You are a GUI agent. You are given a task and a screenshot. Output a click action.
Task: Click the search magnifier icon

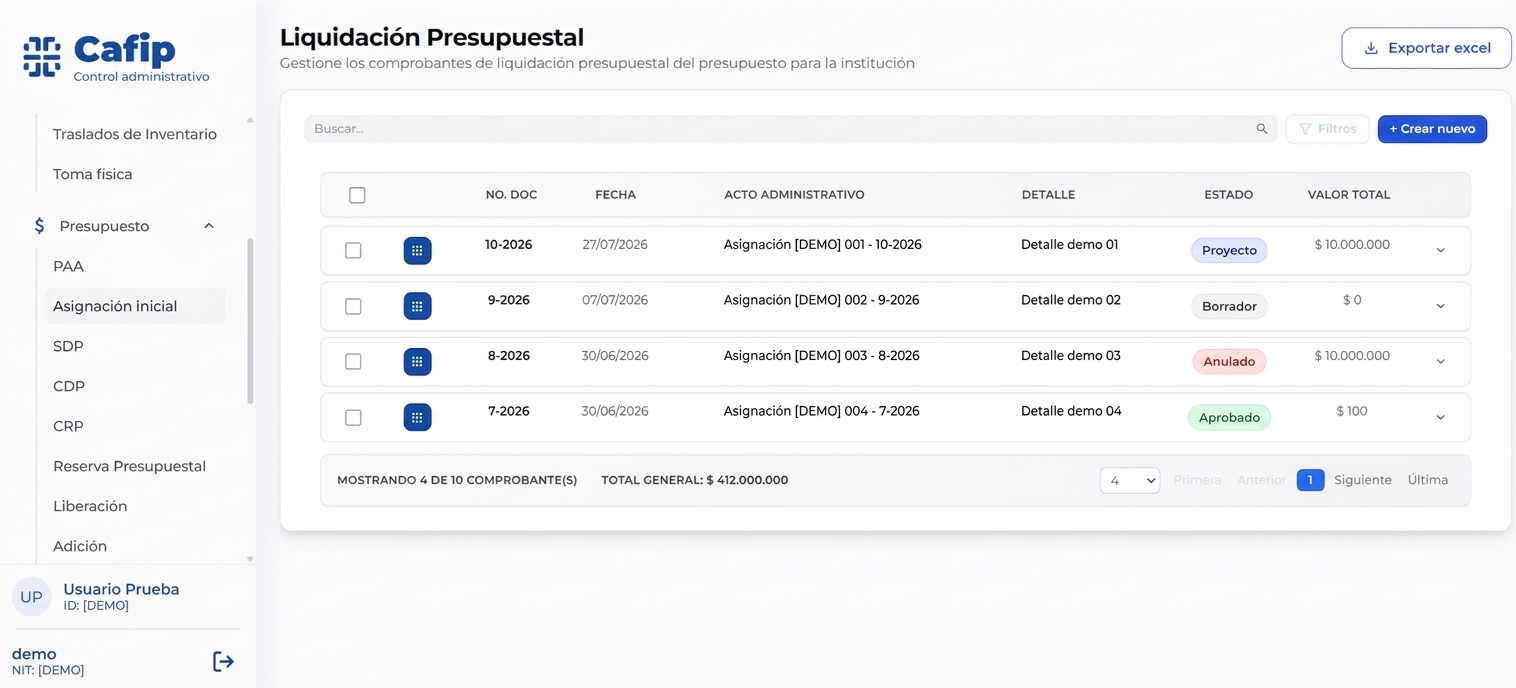click(1262, 129)
